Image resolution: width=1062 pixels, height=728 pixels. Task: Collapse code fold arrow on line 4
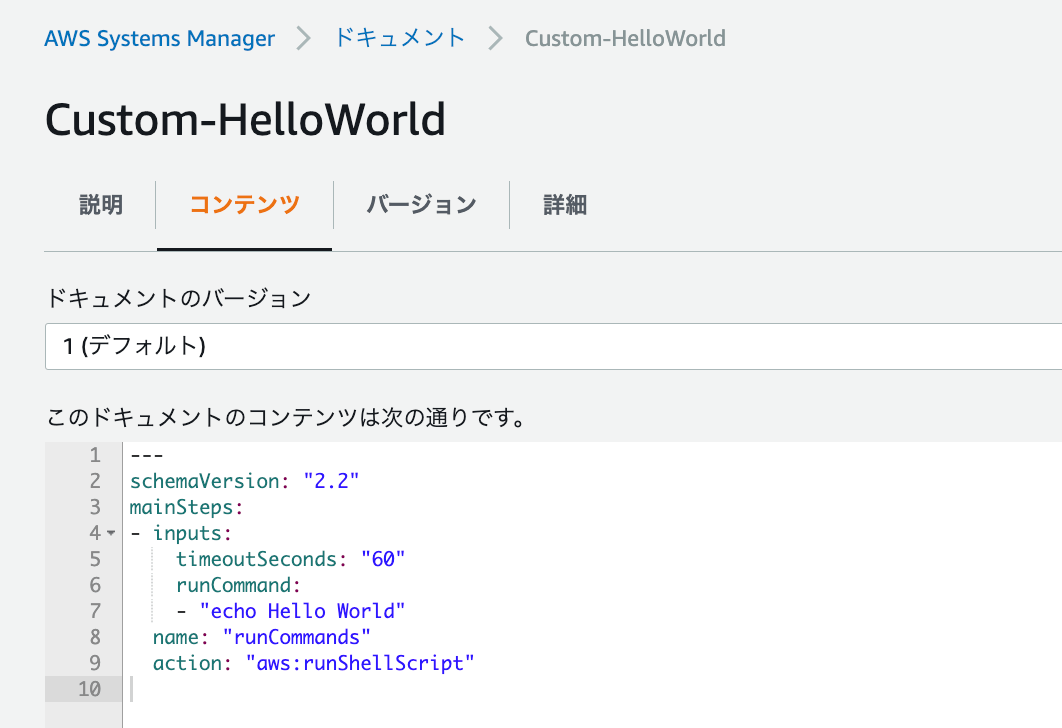click(x=111, y=534)
